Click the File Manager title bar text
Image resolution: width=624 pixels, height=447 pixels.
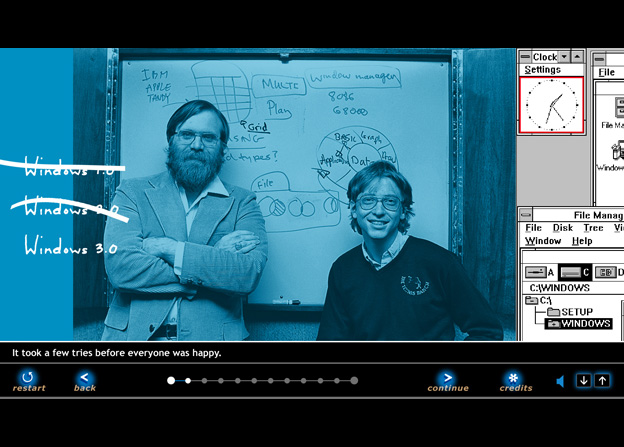598,215
